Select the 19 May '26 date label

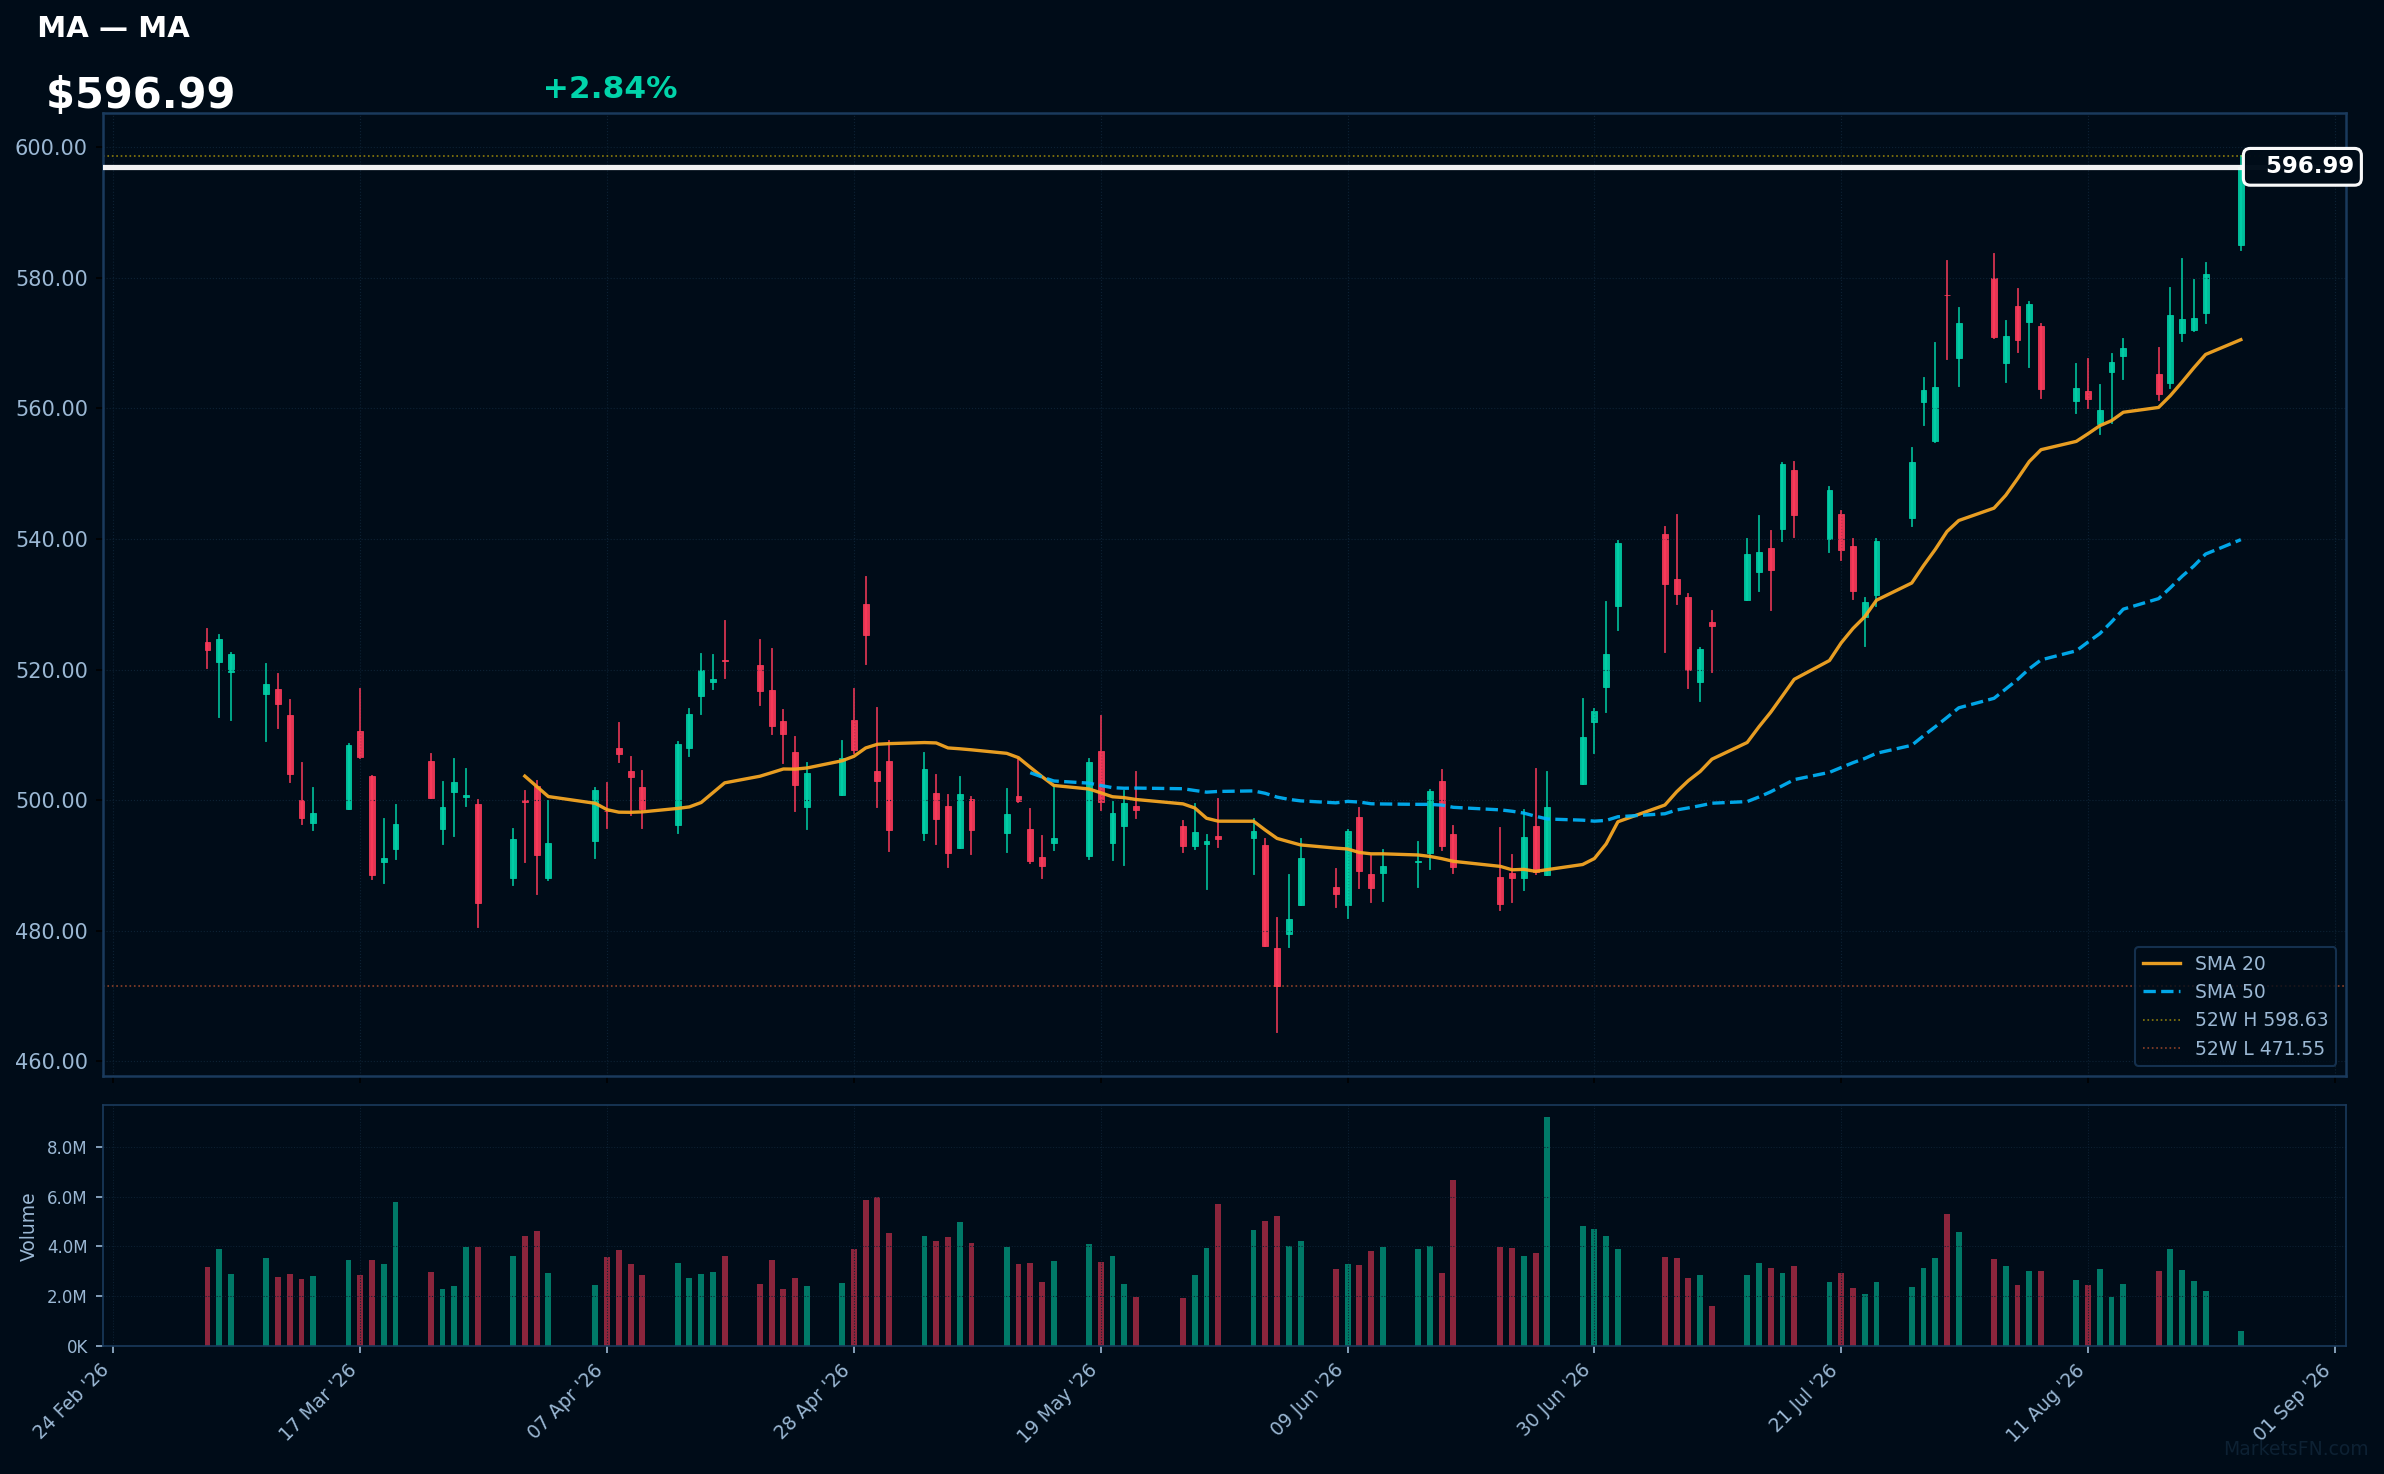[x=1057, y=1401]
